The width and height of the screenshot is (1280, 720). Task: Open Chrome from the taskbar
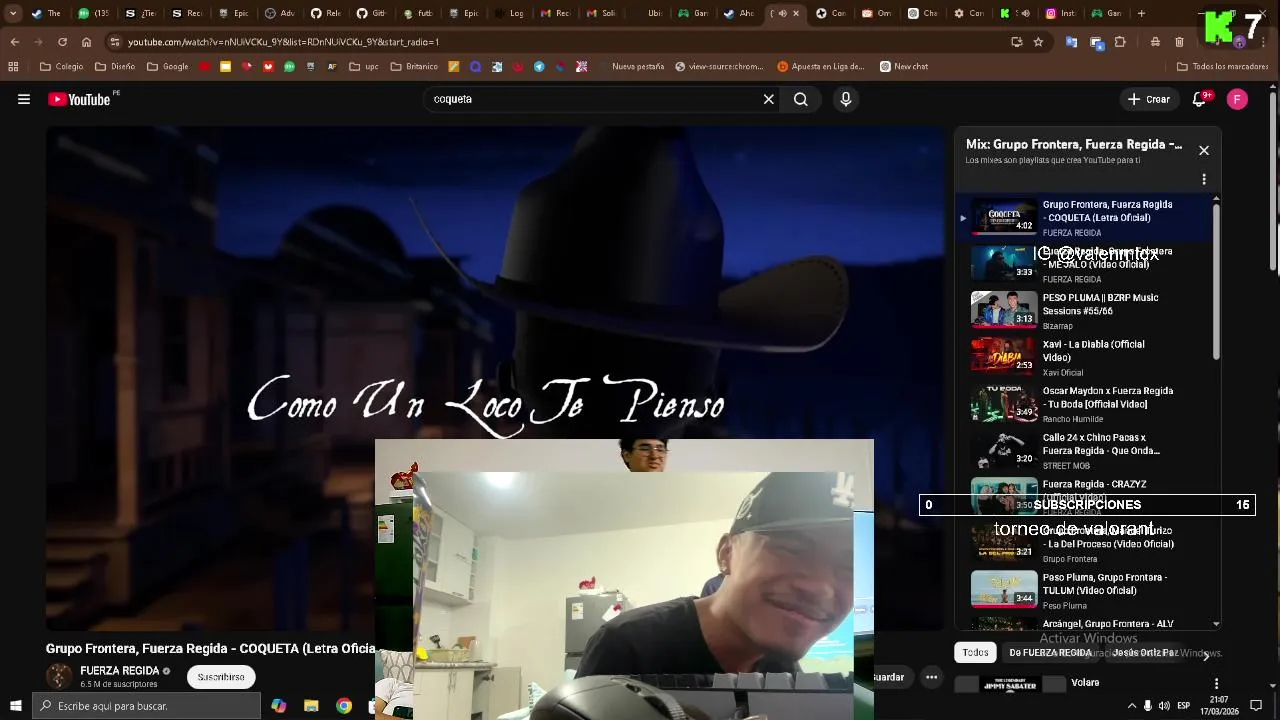coord(344,706)
